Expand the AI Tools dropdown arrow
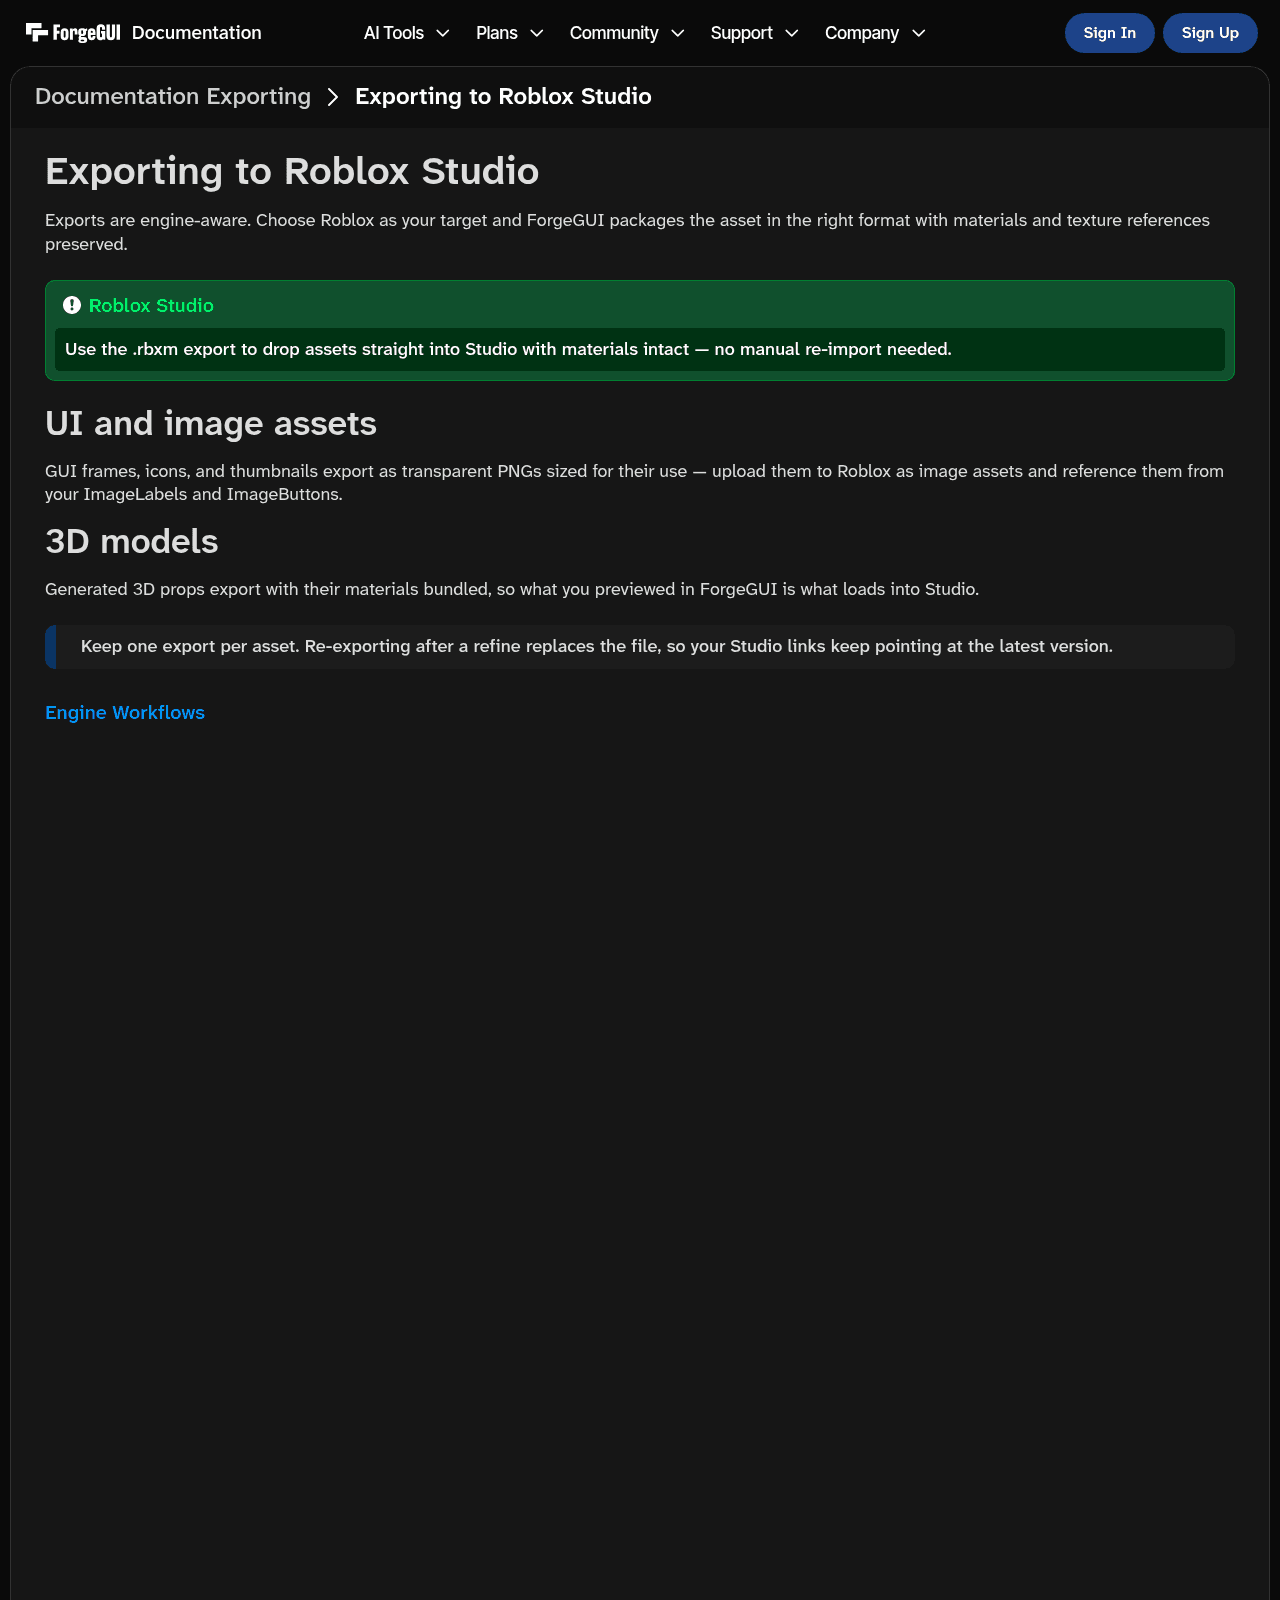1280x1600 pixels. [443, 33]
